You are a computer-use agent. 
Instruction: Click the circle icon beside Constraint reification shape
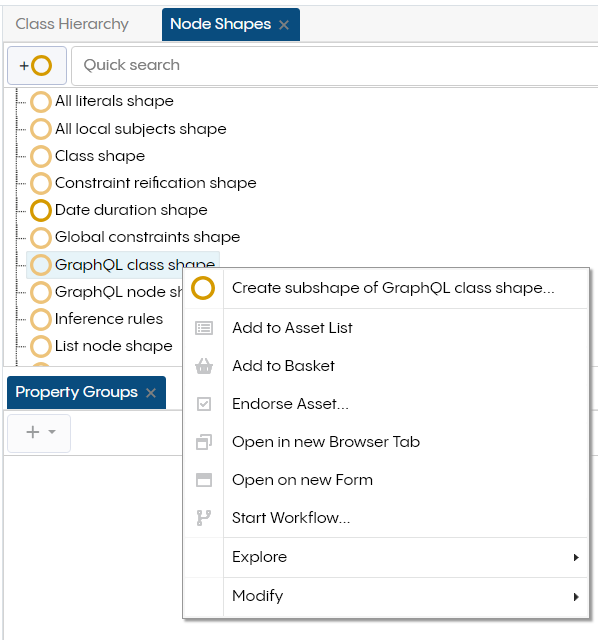[41, 183]
